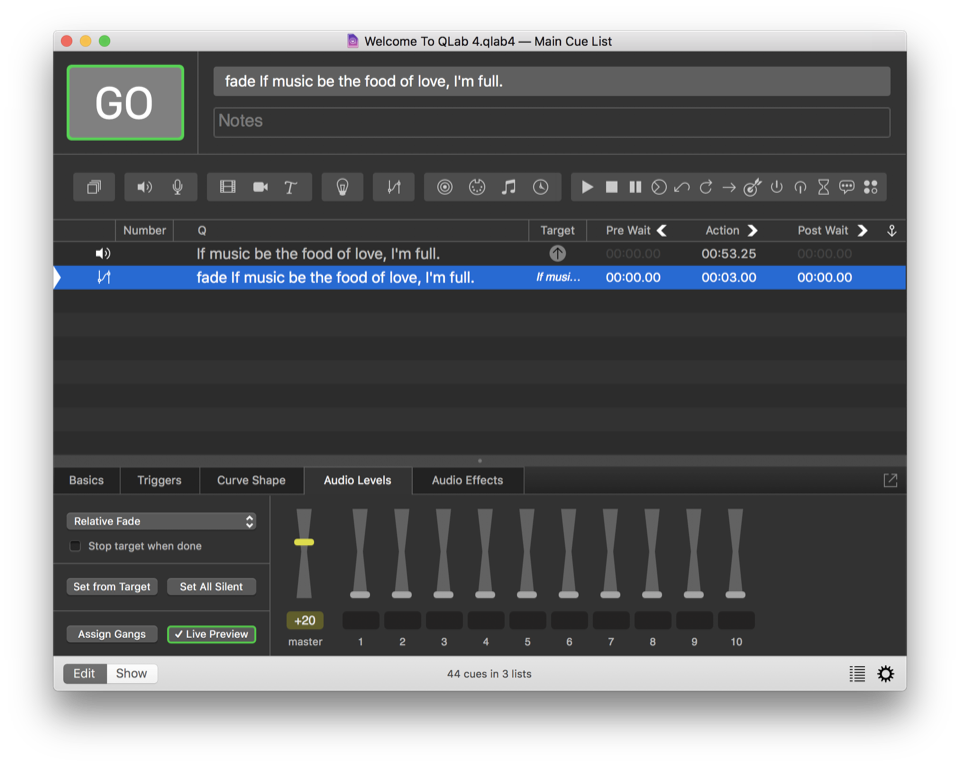This screenshot has height=767, width=960.
Task: Insert a Video cue with filmstrip icon
Action: 228,187
